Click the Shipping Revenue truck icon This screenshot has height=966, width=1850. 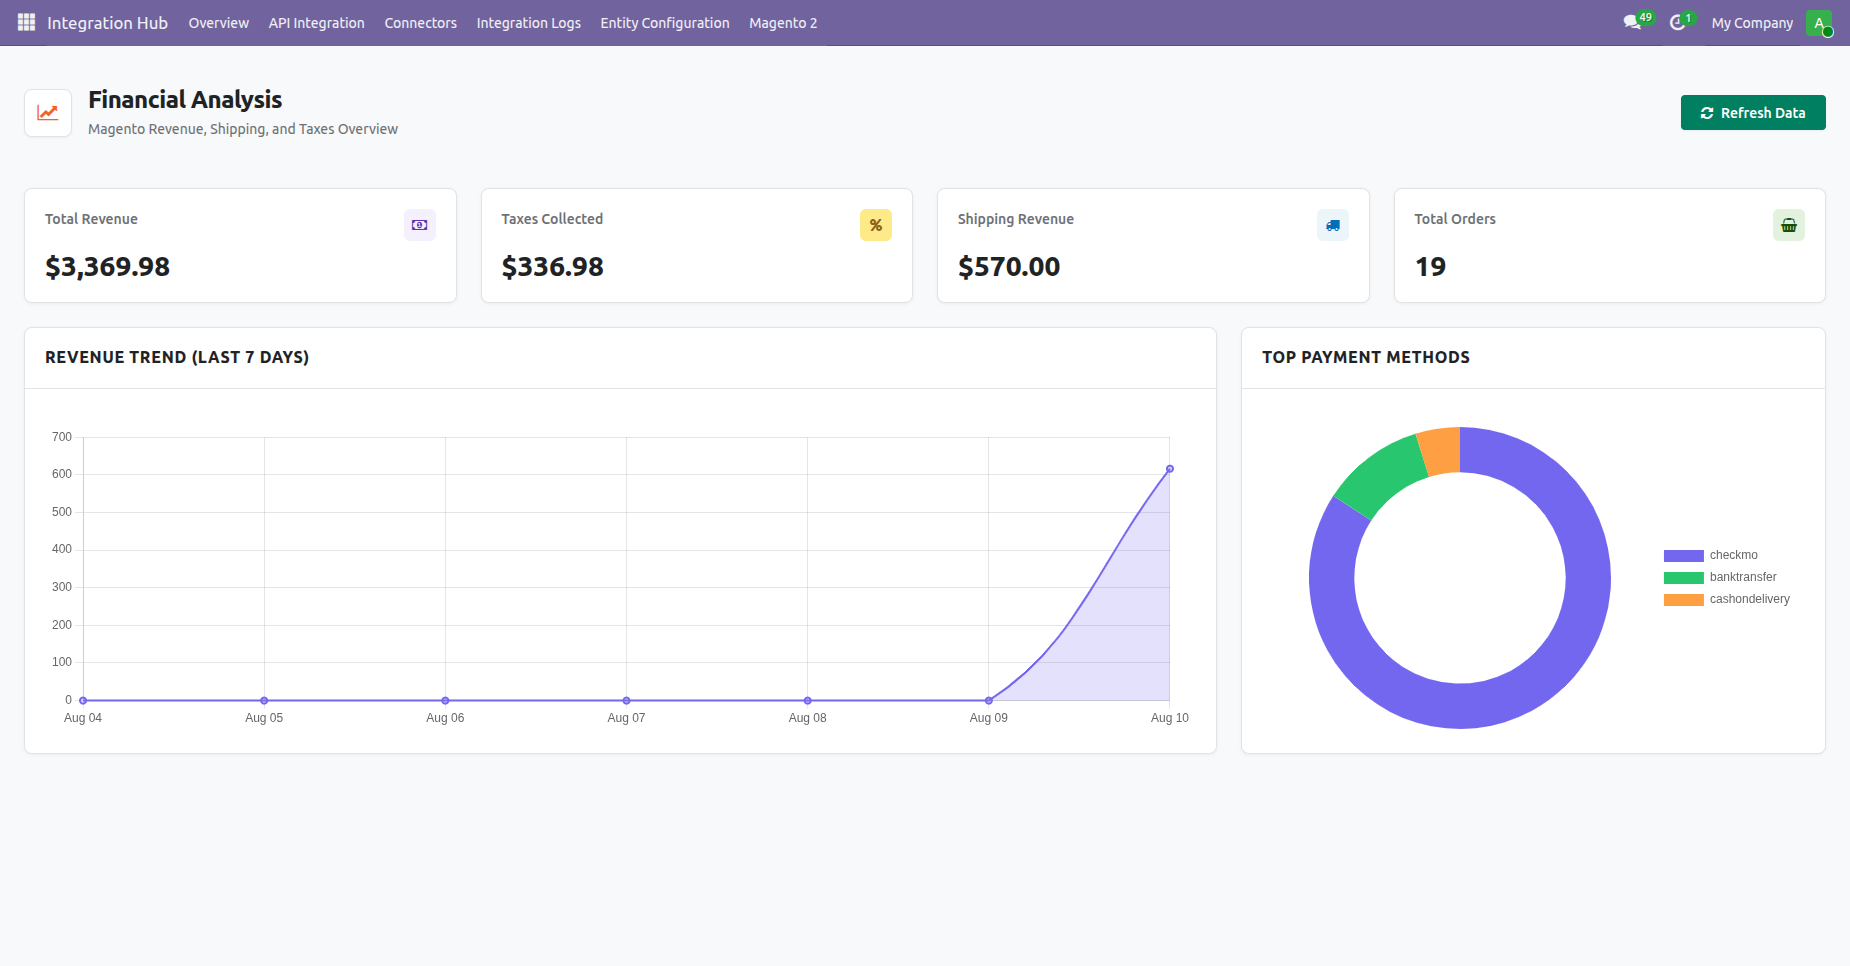pos(1333,225)
